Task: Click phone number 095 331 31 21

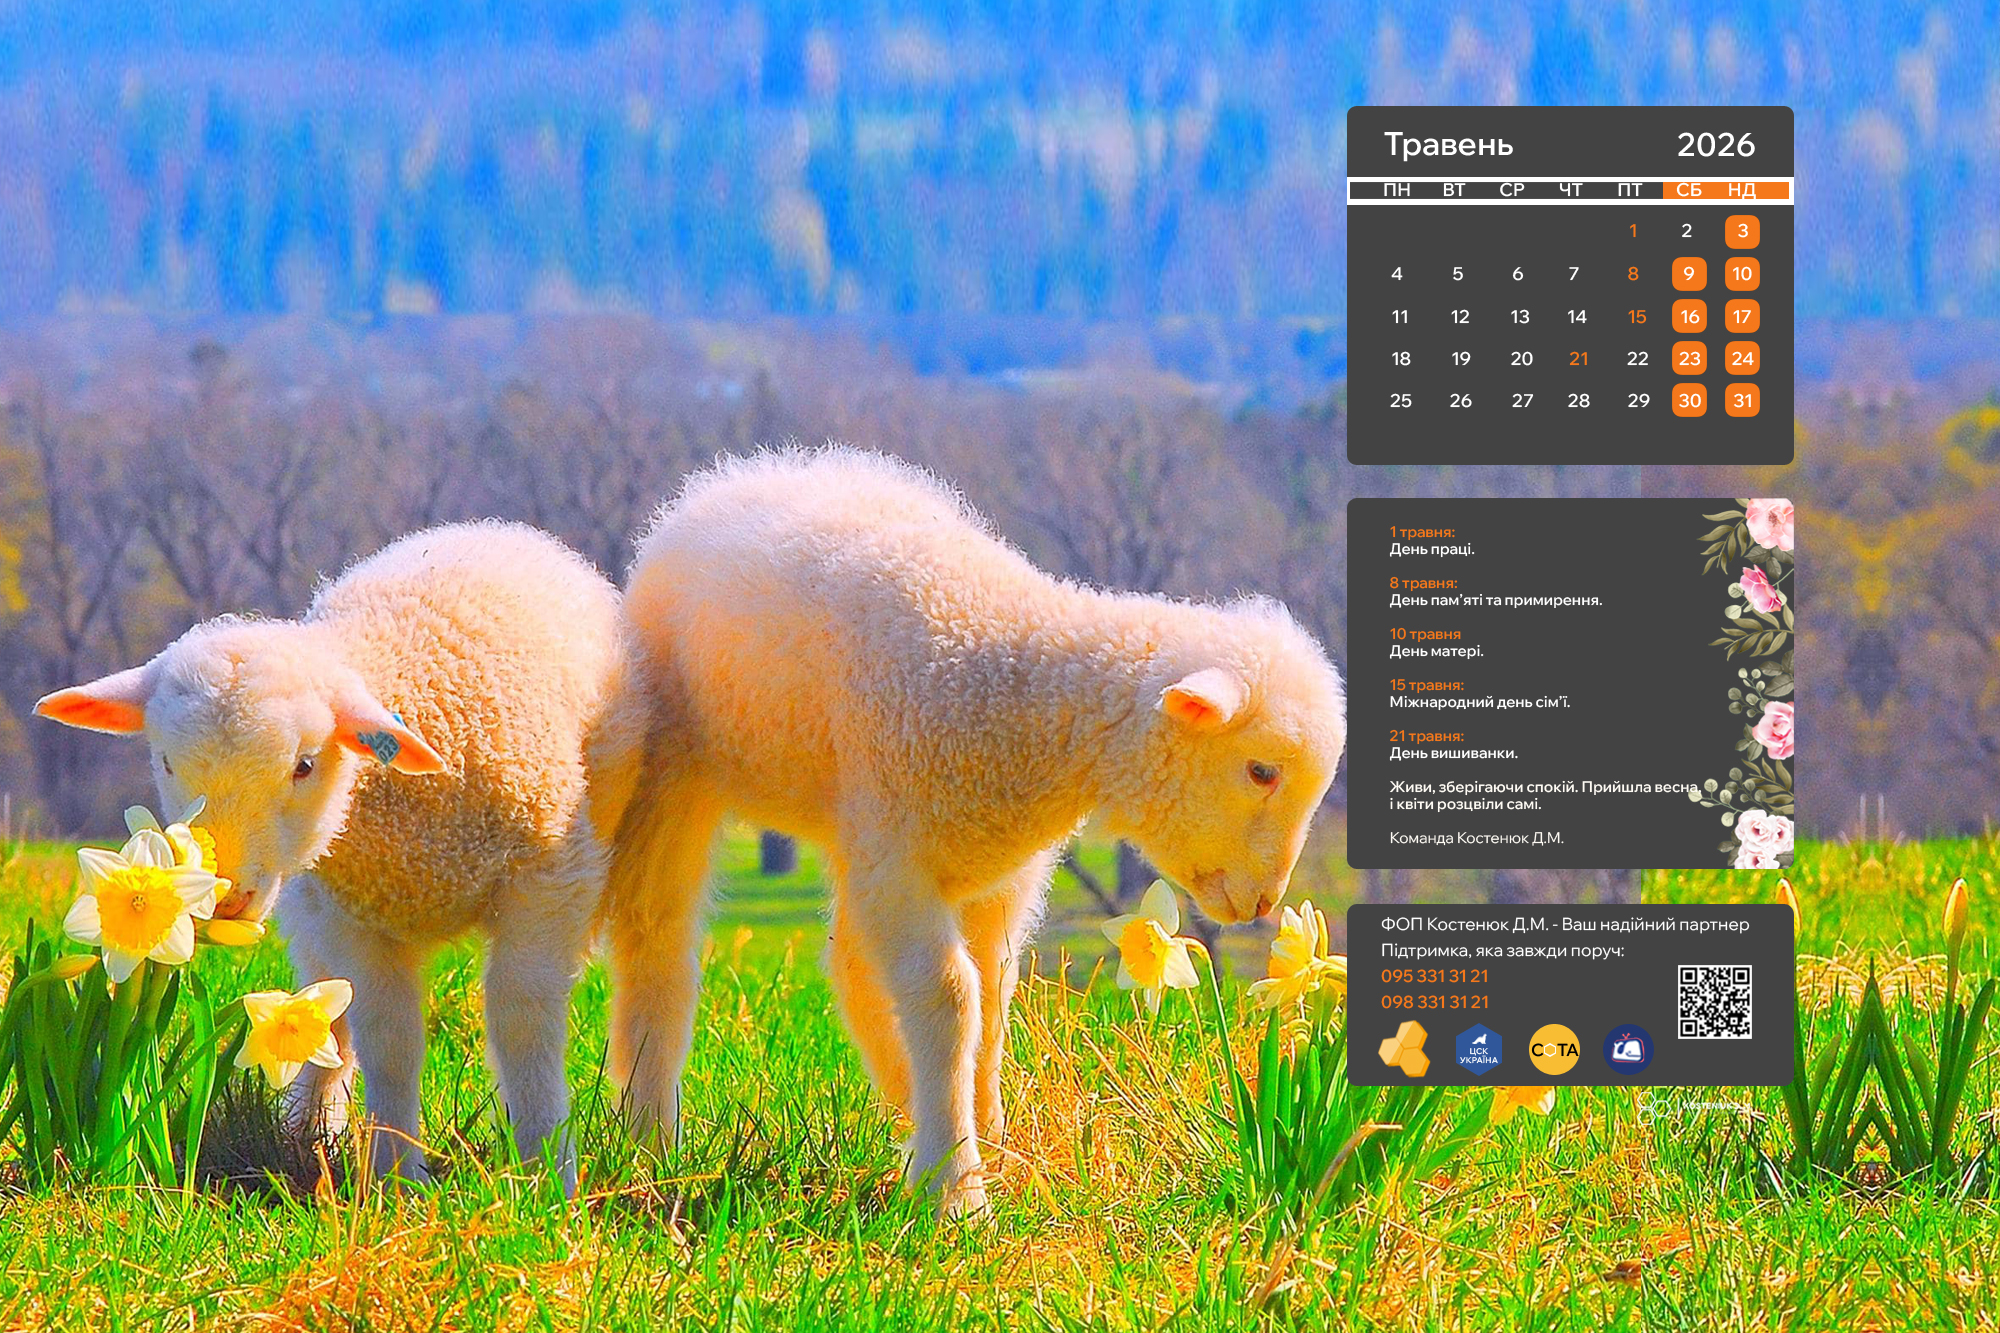Action: point(1434,976)
